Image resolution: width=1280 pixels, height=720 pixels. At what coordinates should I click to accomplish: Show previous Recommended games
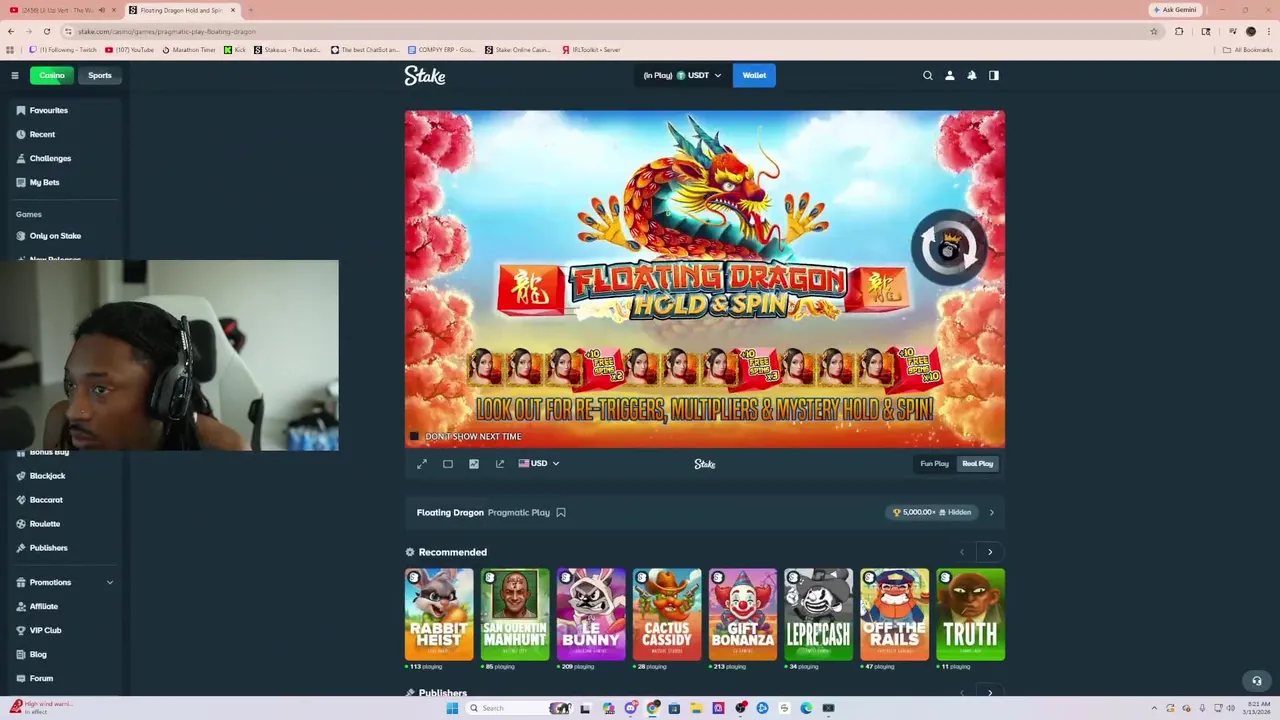[962, 552]
